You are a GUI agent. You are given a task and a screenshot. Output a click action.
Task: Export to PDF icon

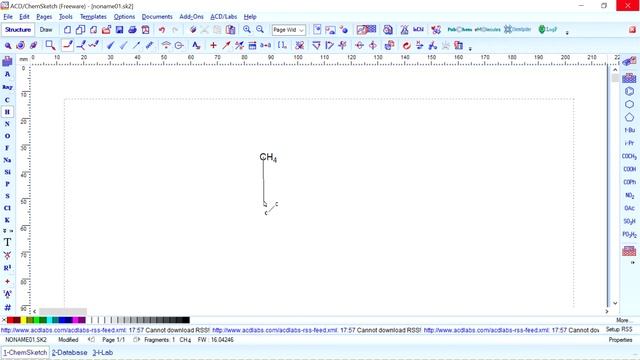[x=145, y=30]
